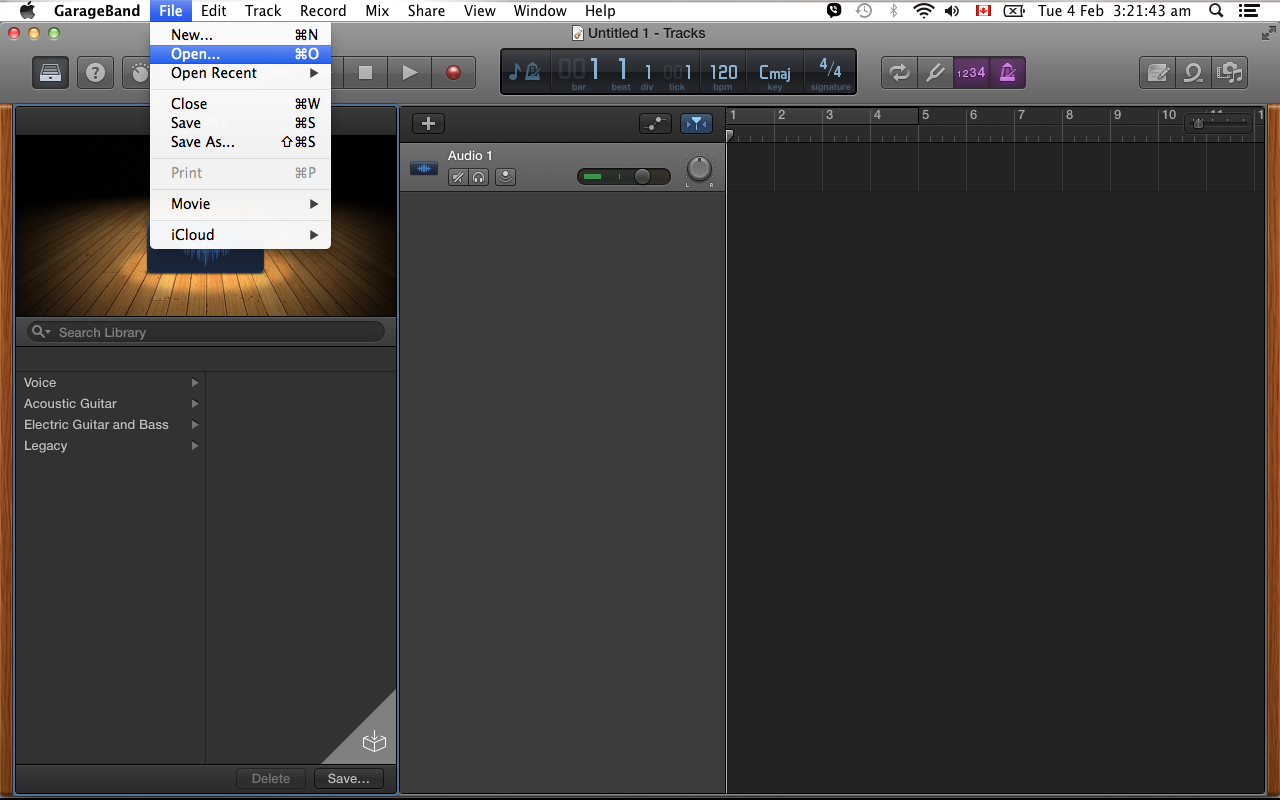Click Time Machine menu bar icon
Viewport: 1280px width, 800px height.
pyautogui.click(x=864, y=11)
